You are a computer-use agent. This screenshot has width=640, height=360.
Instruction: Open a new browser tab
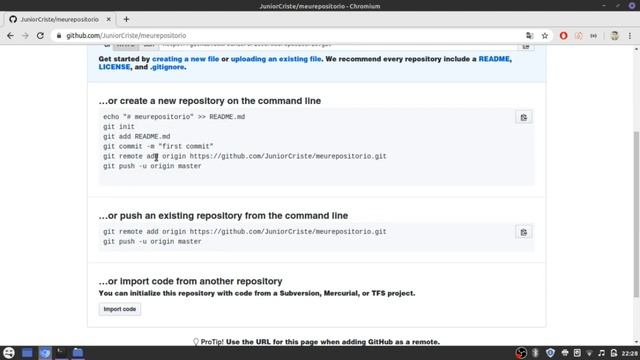point(126,19)
